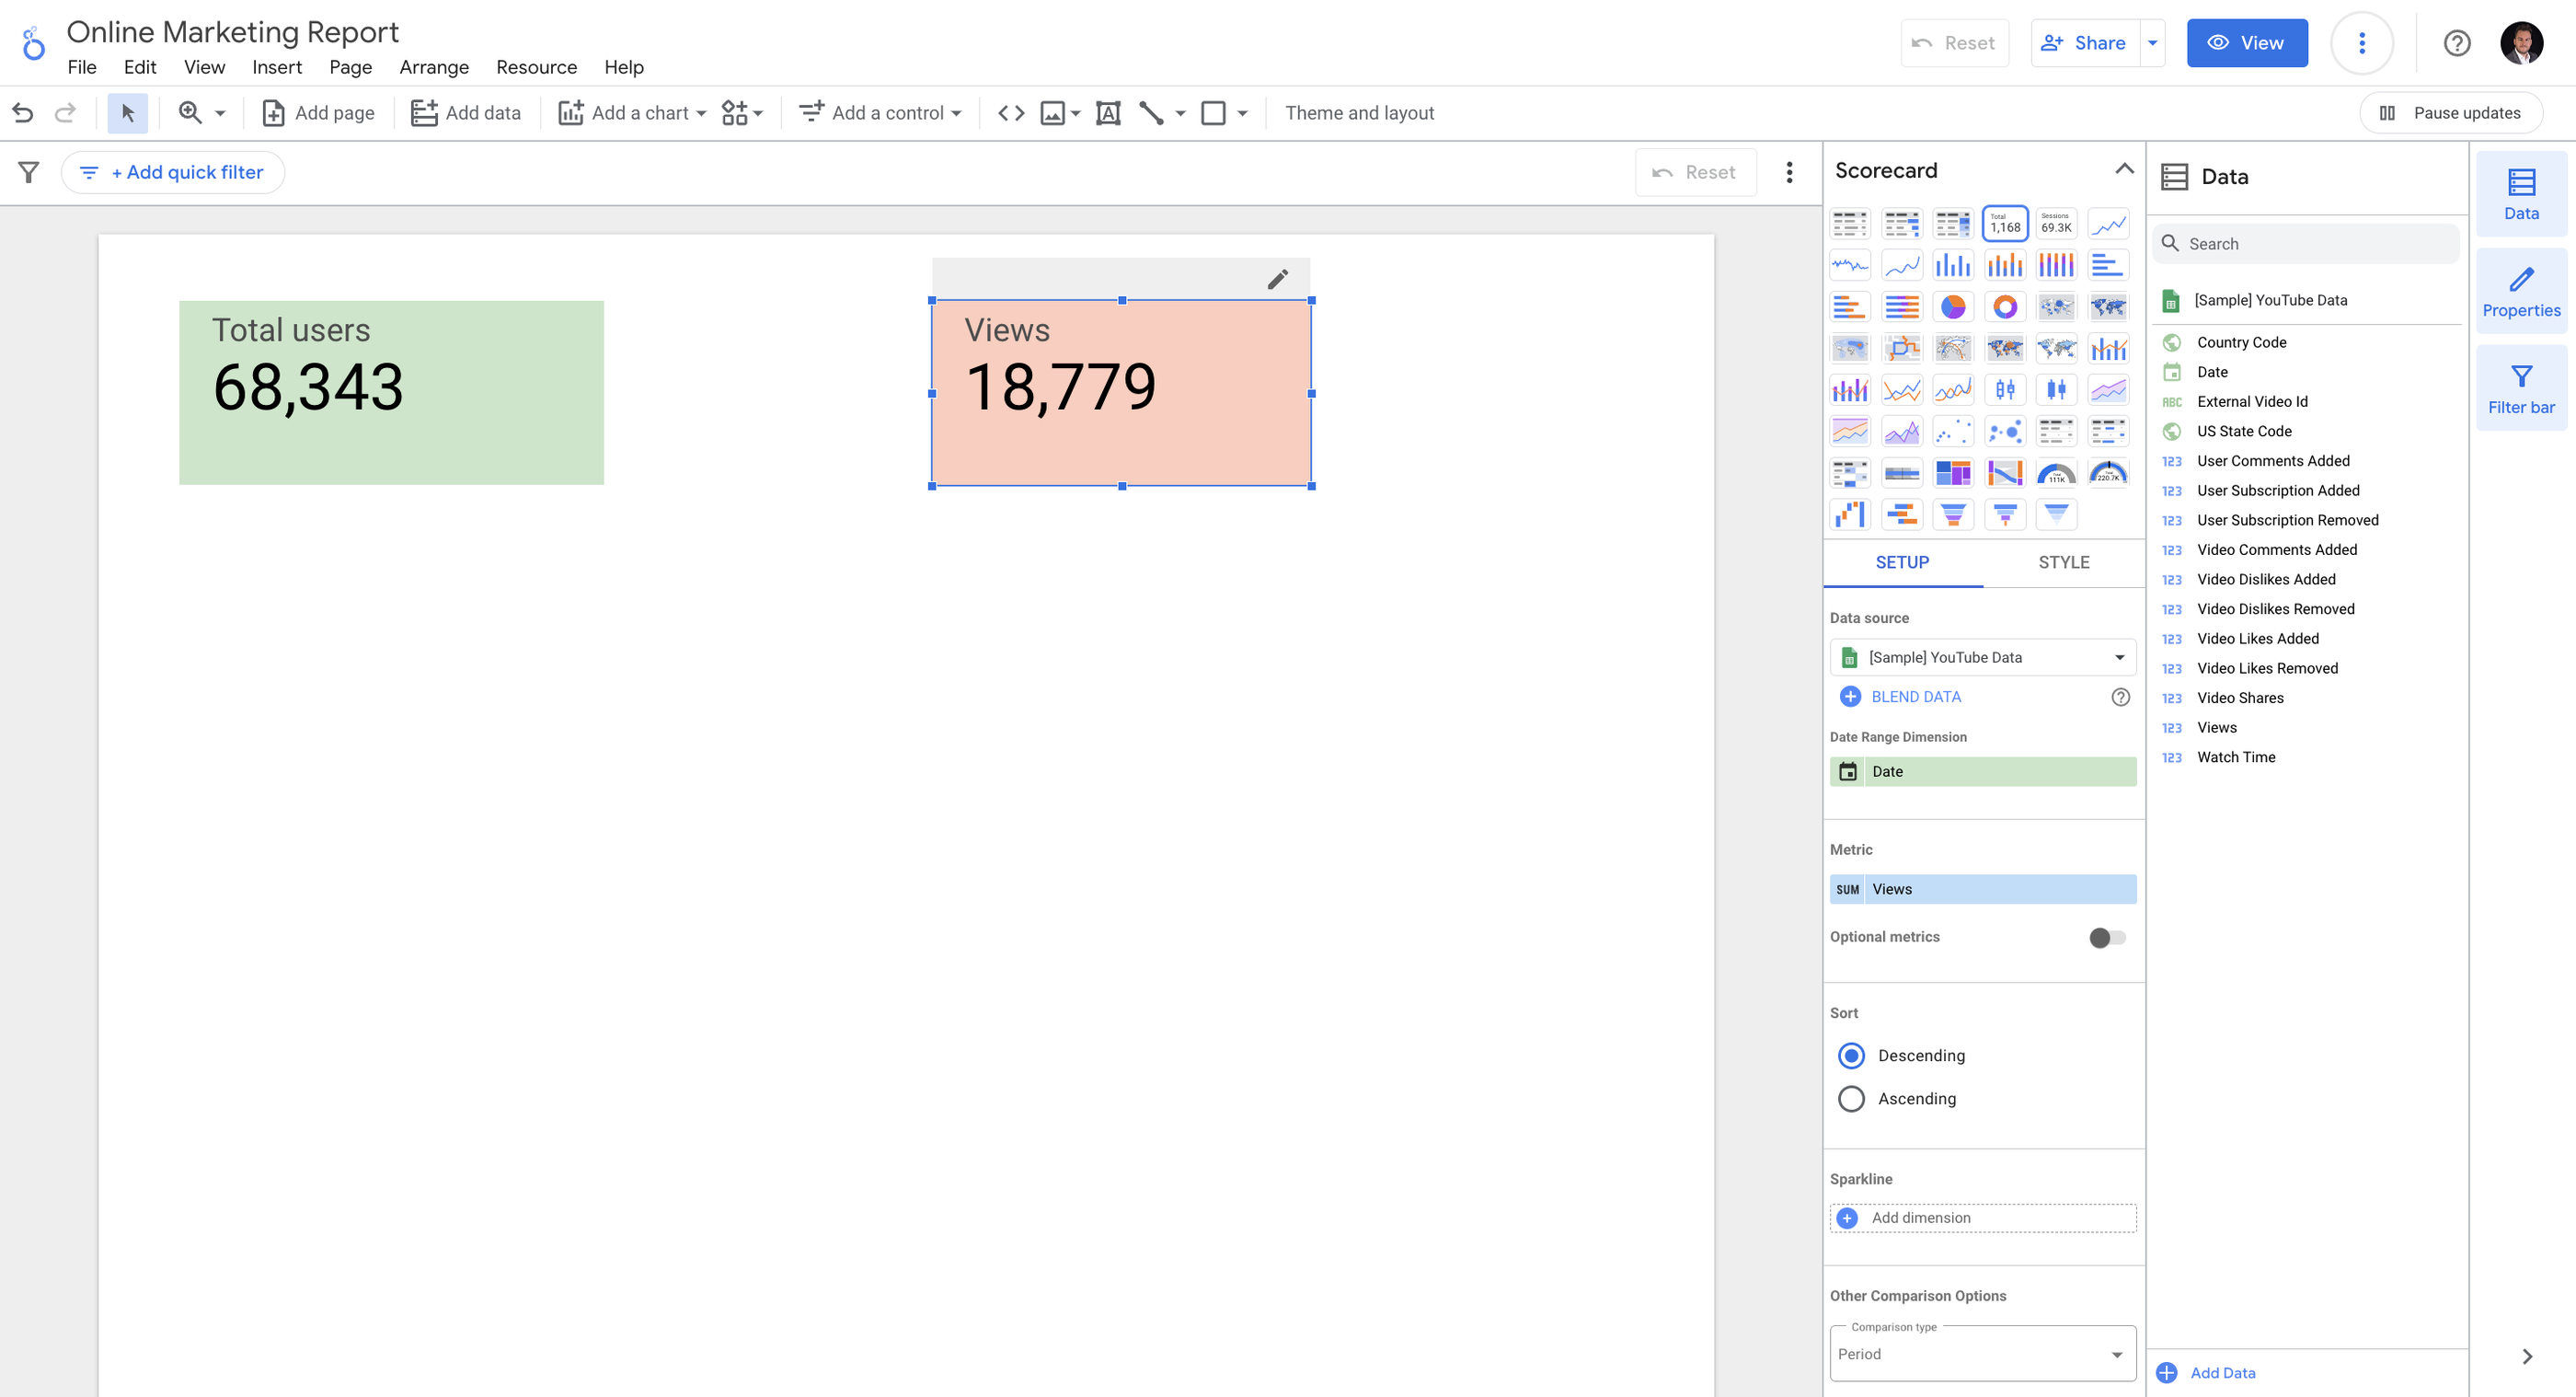Select the pie chart type in Scorecard panel
The height and width of the screenshot is (1397, 2576).
1954,306
